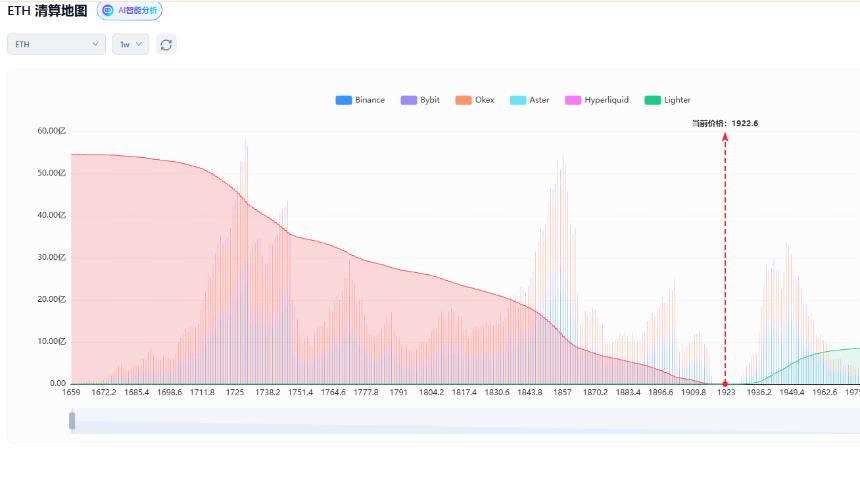Expand the 1w timeframe dropdown
860x484 pixels.
coord(131,44)
